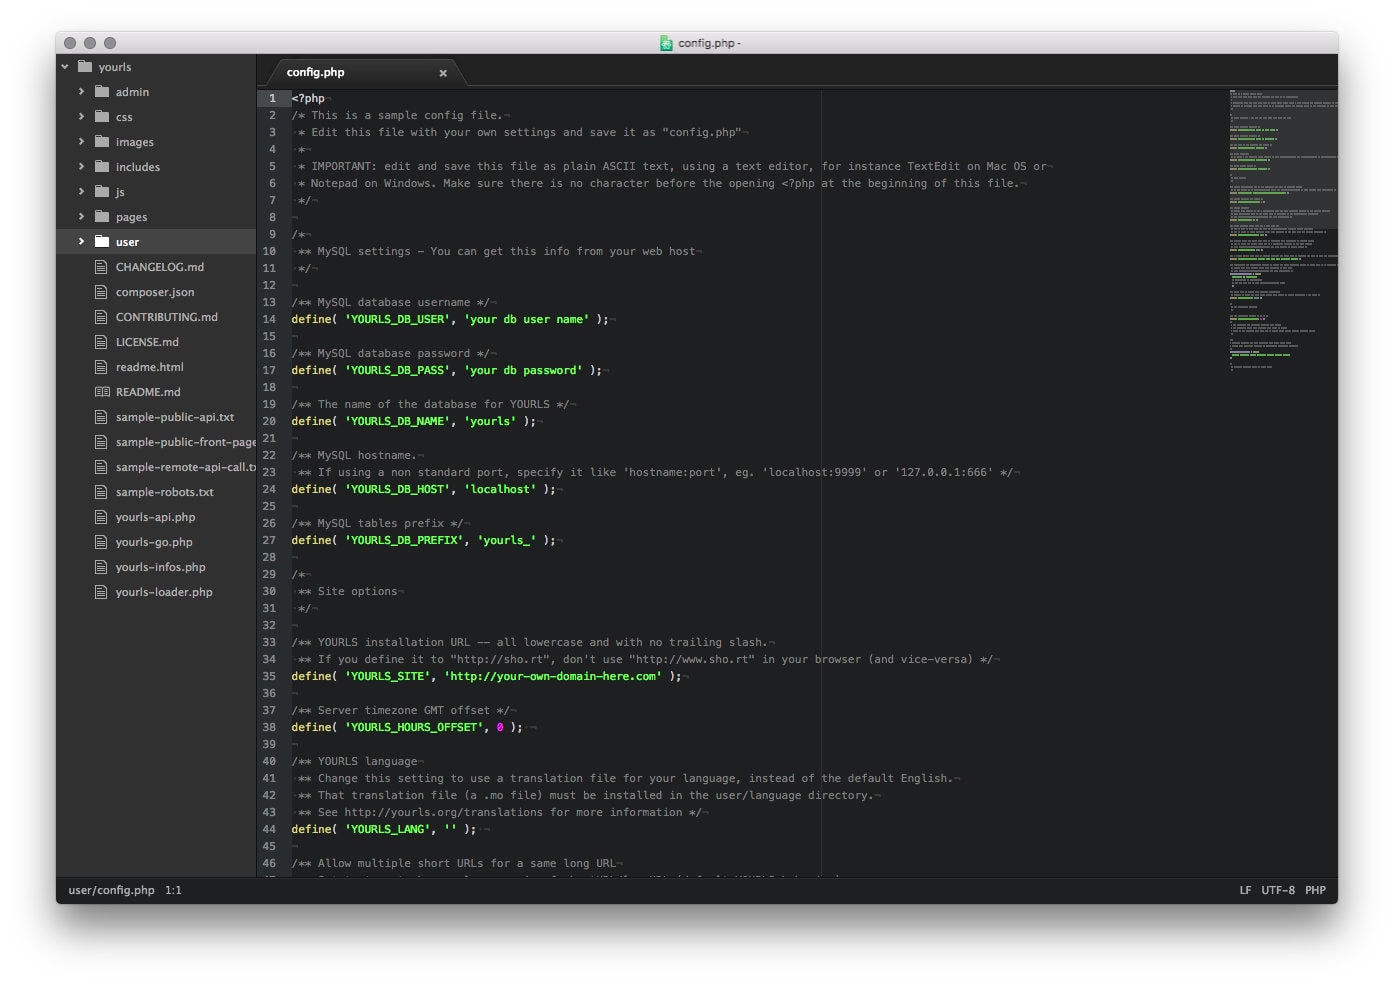The height and width of the screenshot is (984, 1394).
Task: Click the UTF-8 encoding selector
Action: (x=1278, y=890)
